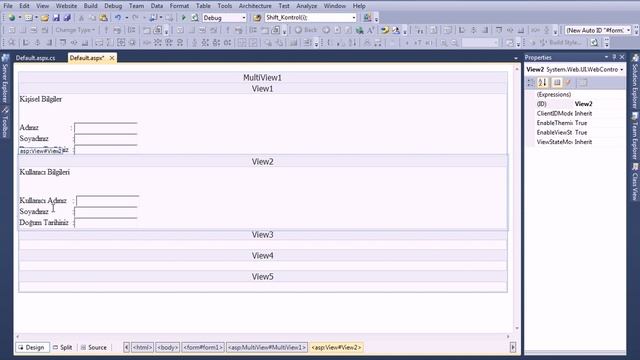This screenshot has width=640, height=360.
Task: Open the Properties window options dropdown arrow
Action: point(607,57)
